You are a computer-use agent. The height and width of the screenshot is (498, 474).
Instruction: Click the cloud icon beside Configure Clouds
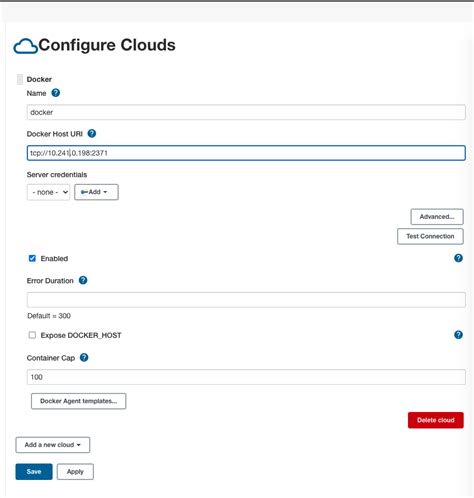click(25, 46)
